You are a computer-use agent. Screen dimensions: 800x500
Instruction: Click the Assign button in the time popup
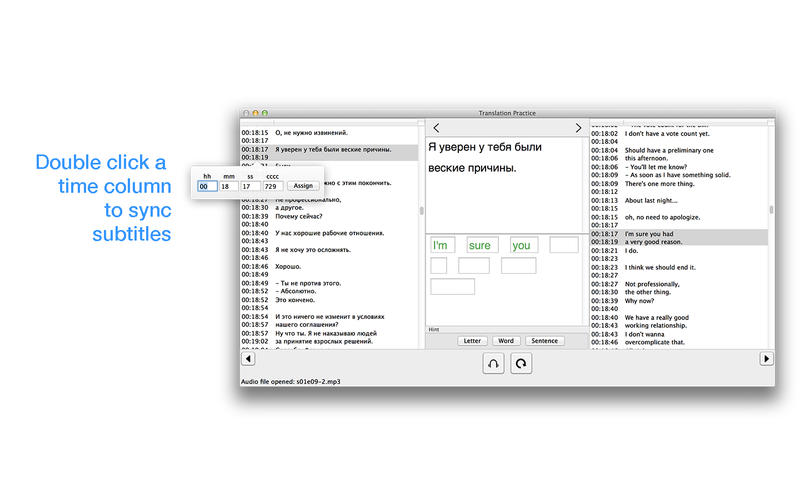(303, 186)
